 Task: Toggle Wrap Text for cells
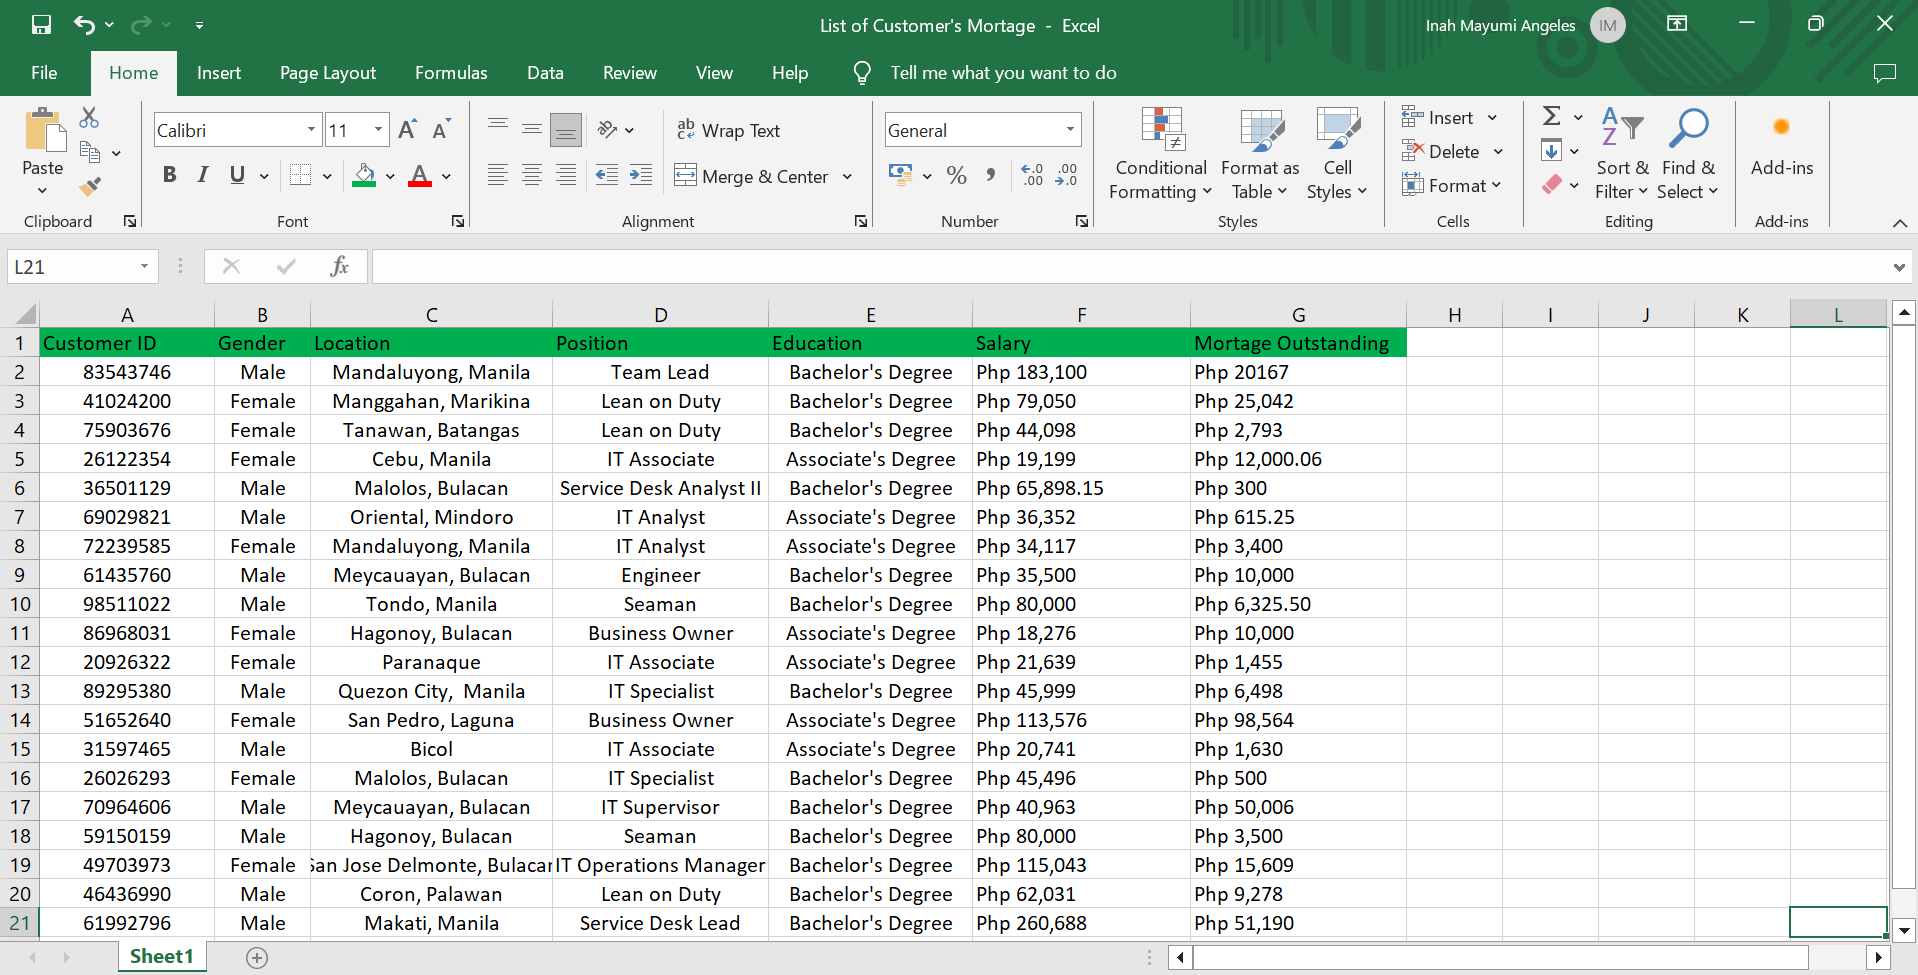tap(728, 130)
